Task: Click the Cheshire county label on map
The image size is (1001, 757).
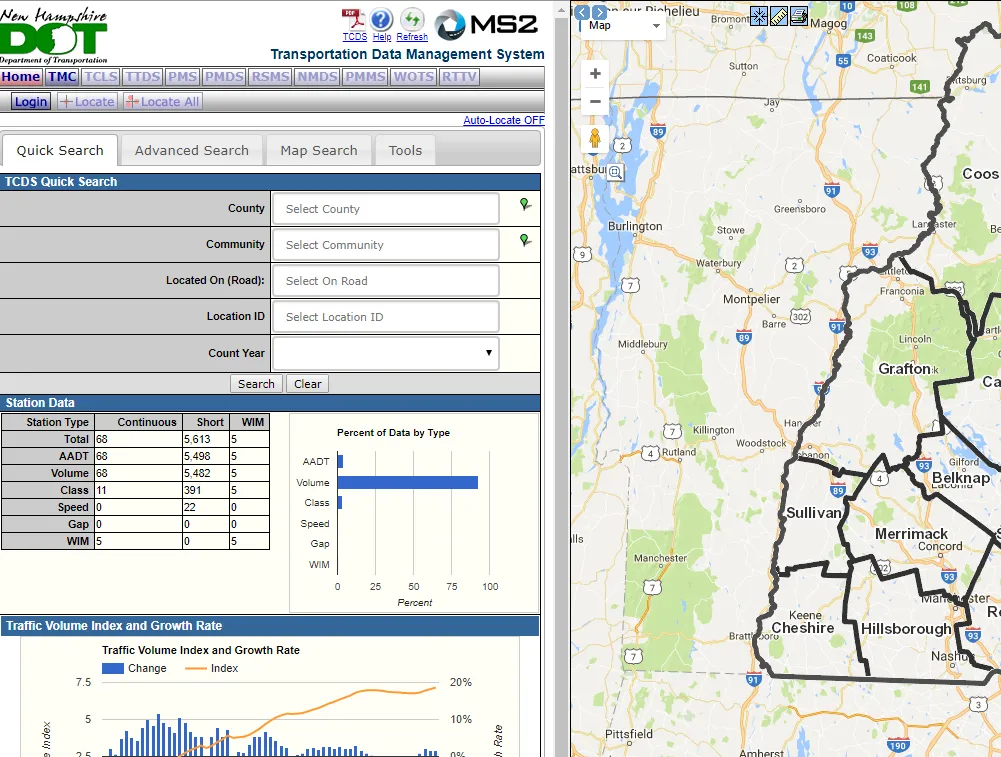Action: pyautogui.click(x=802, y=628)
